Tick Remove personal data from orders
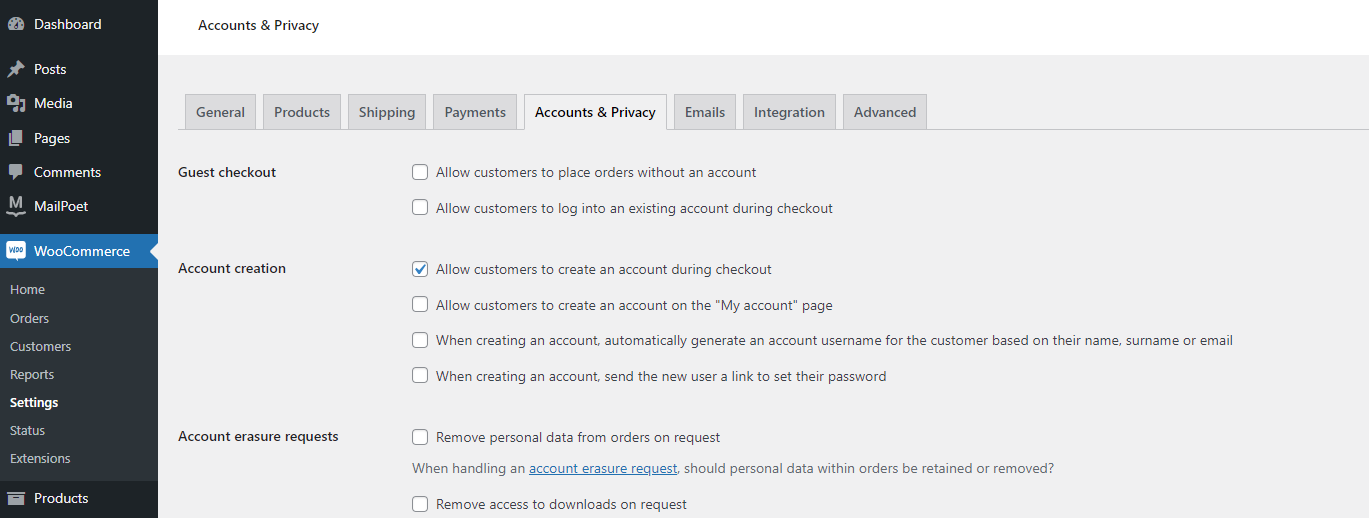The height and width of the screenshot is (518, 1369). tap(420, 437)
